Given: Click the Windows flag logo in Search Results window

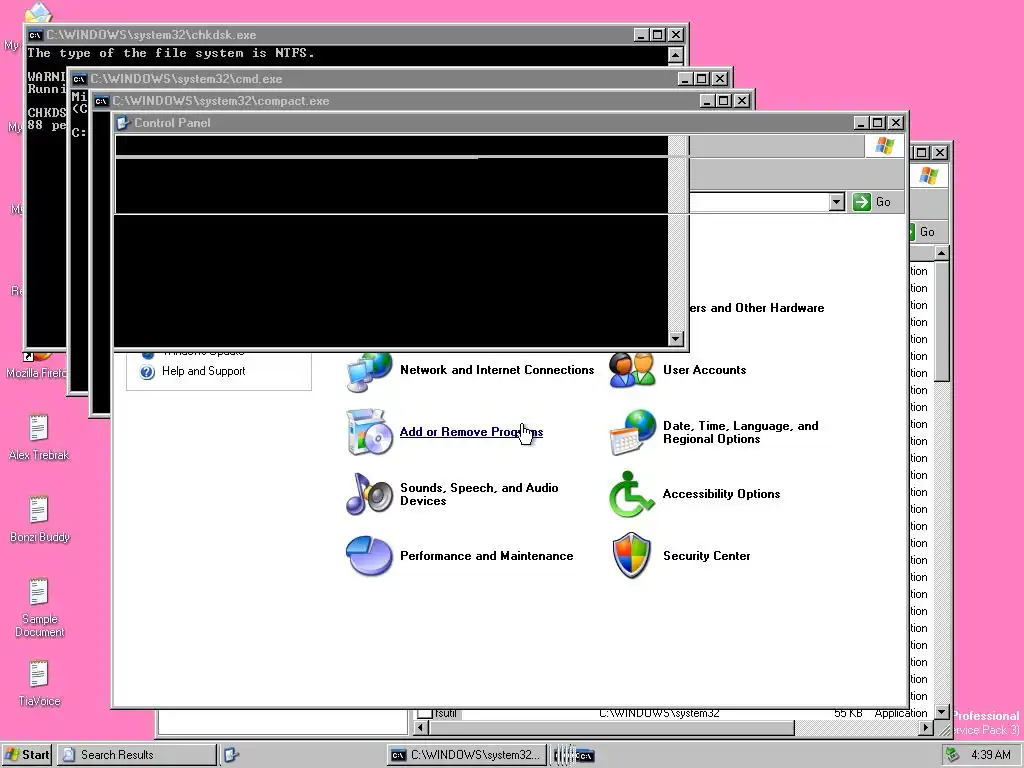Looking at the screenshot, I should coord(929,175).
